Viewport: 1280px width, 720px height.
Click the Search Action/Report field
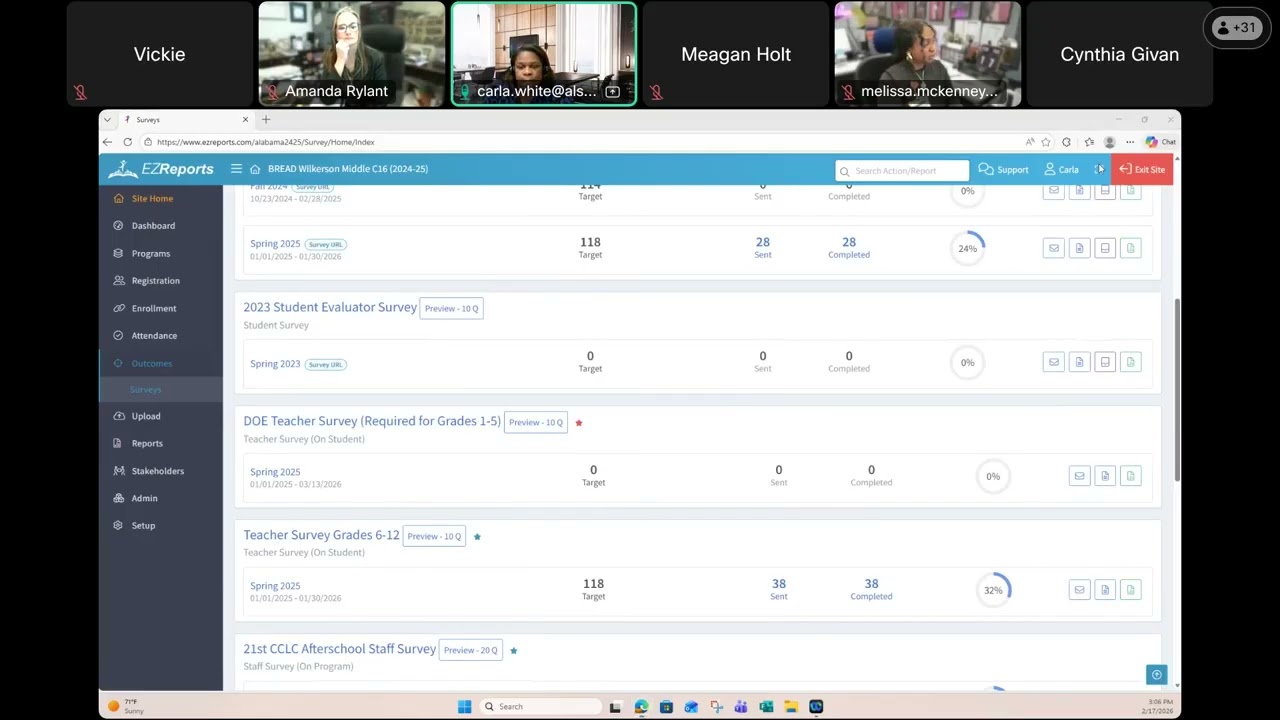[902, 171]
